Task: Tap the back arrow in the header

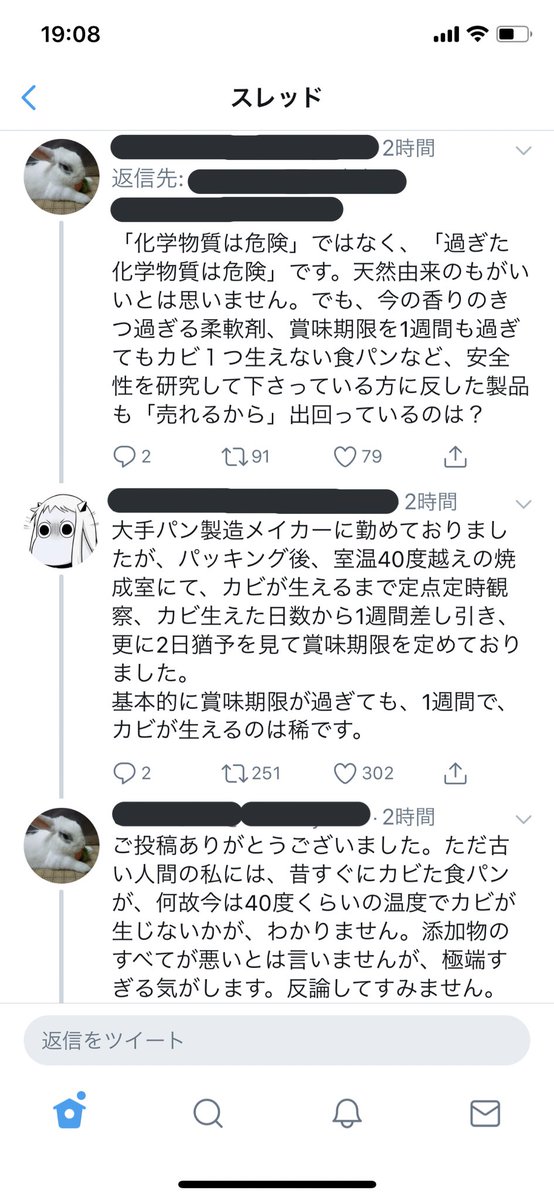Action: 29,97
